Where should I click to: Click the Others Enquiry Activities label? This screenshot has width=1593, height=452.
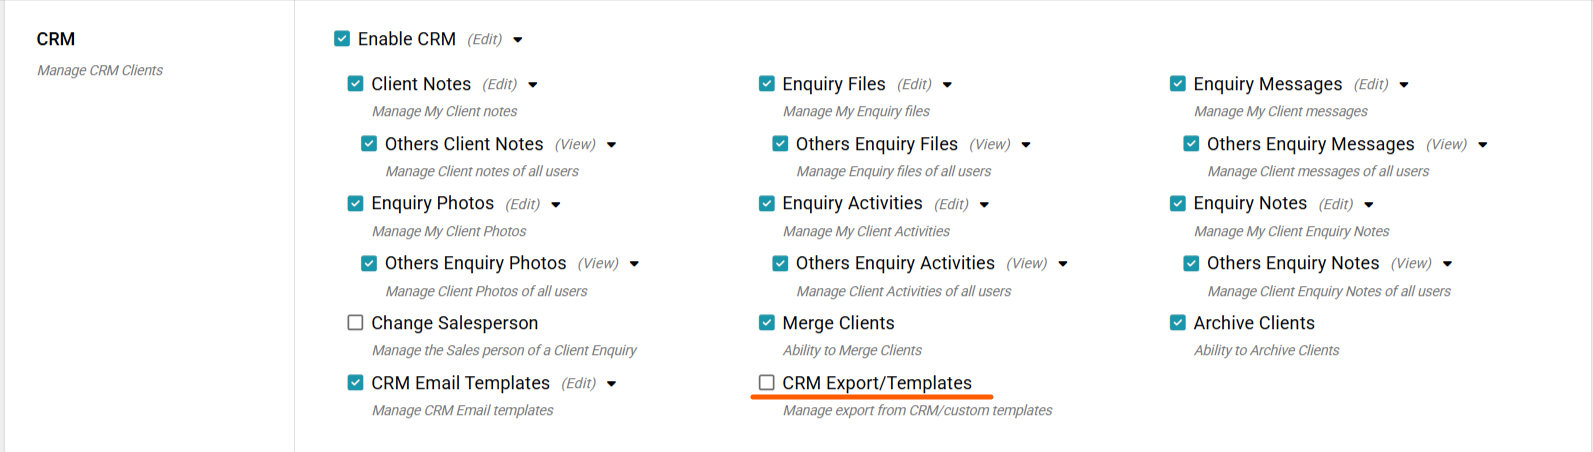coord(895,264)
